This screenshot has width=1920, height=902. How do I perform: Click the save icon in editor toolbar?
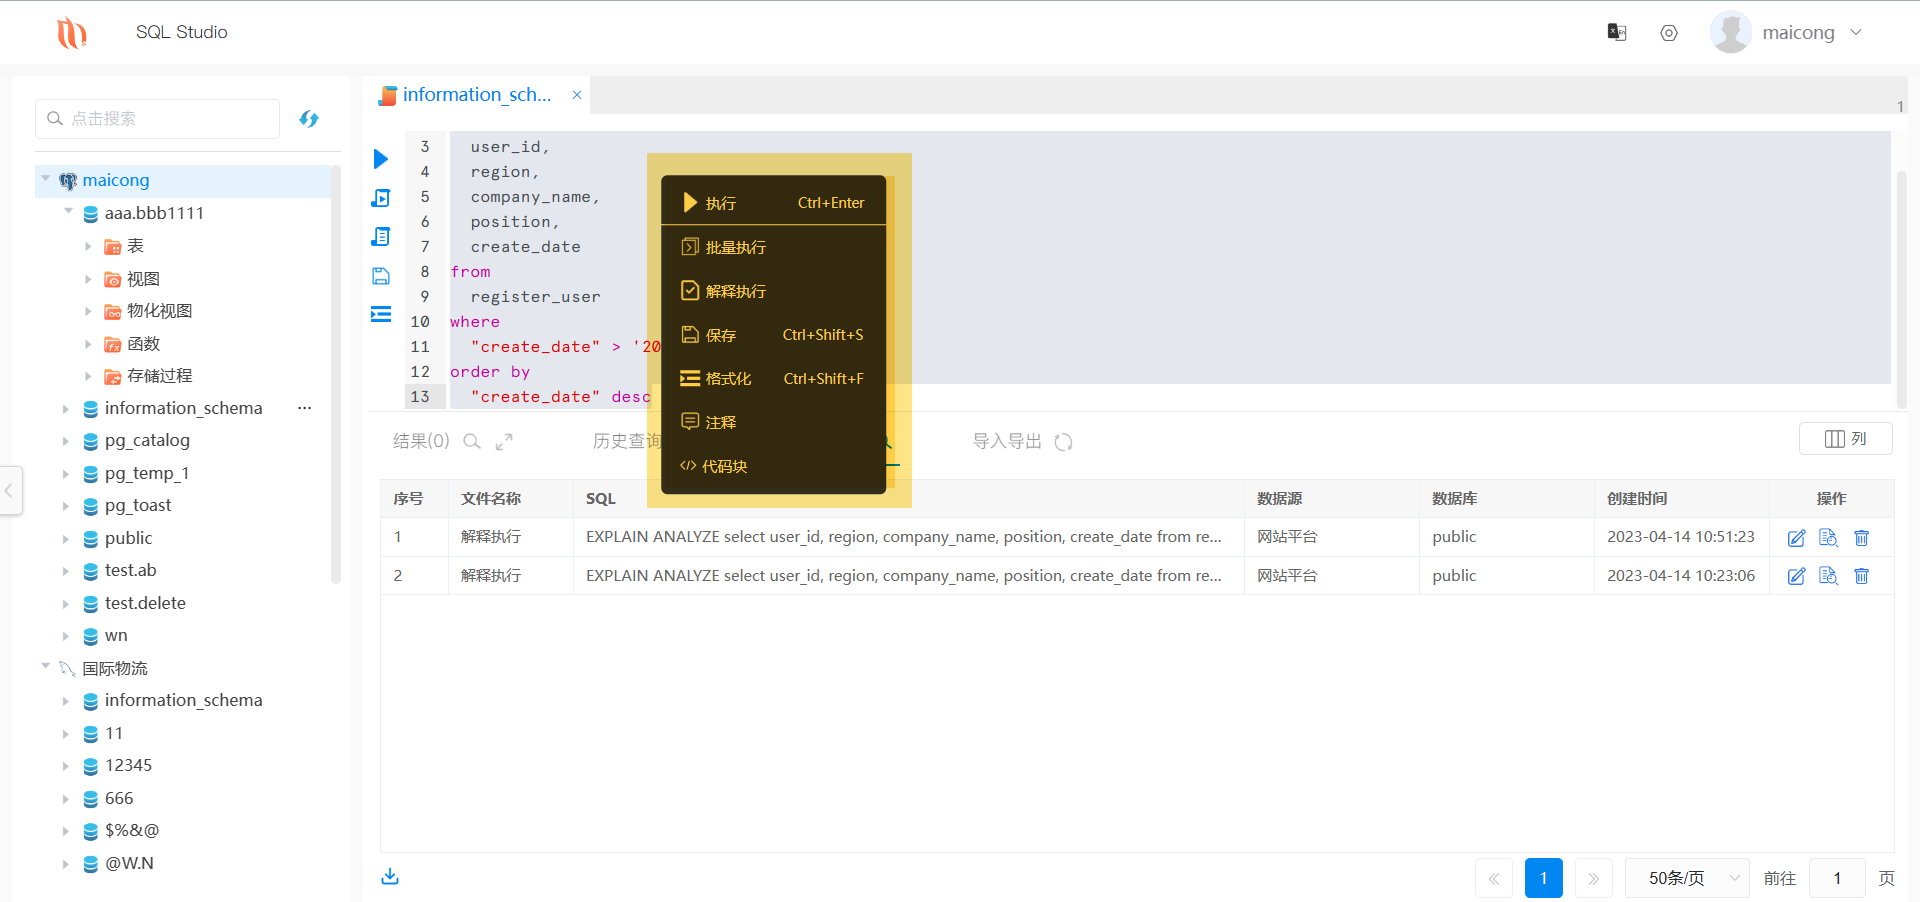click(380, 276)
